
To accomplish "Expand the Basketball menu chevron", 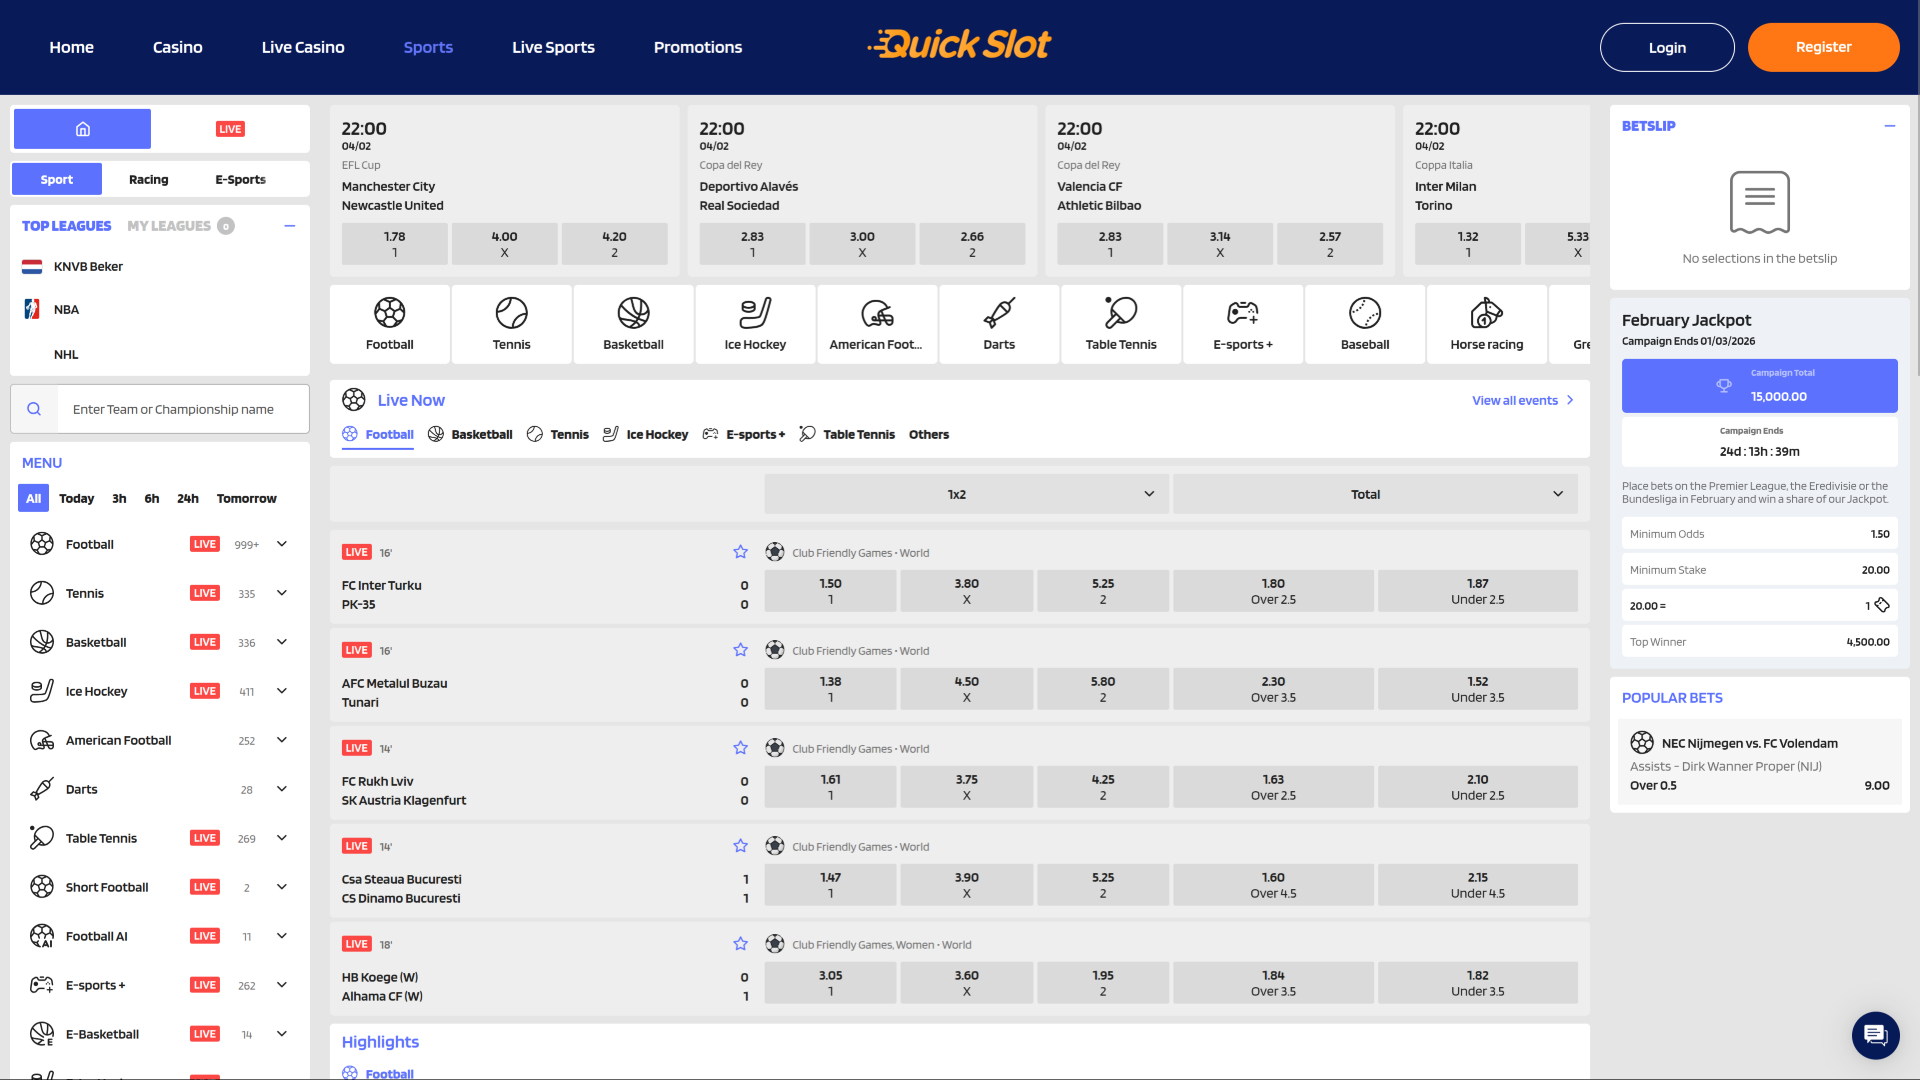I will pos(282,642).
